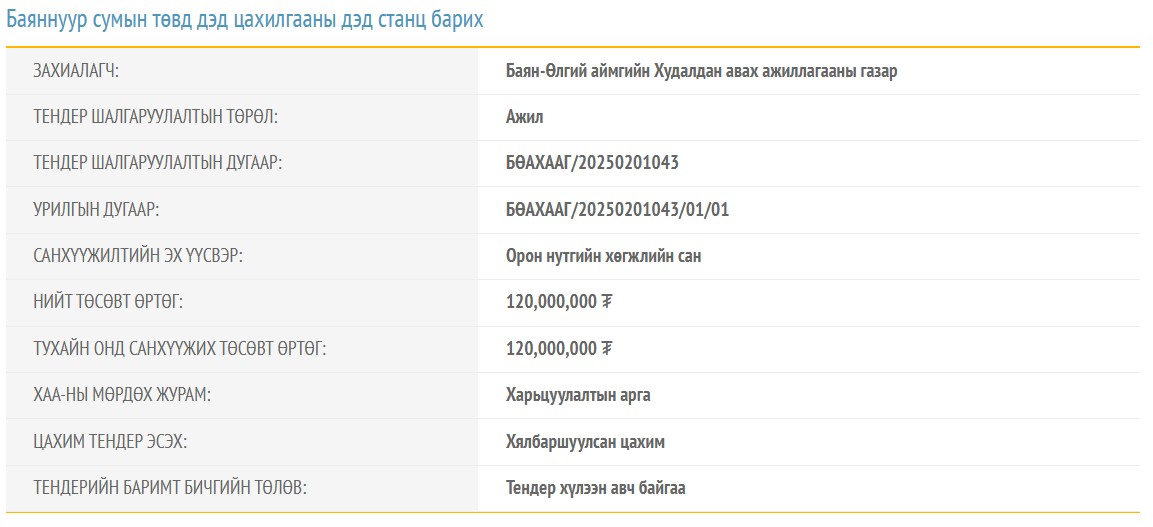Screen dimensions: 1153x527
Task: Click the Ажил value
Action: click(525, 118)
